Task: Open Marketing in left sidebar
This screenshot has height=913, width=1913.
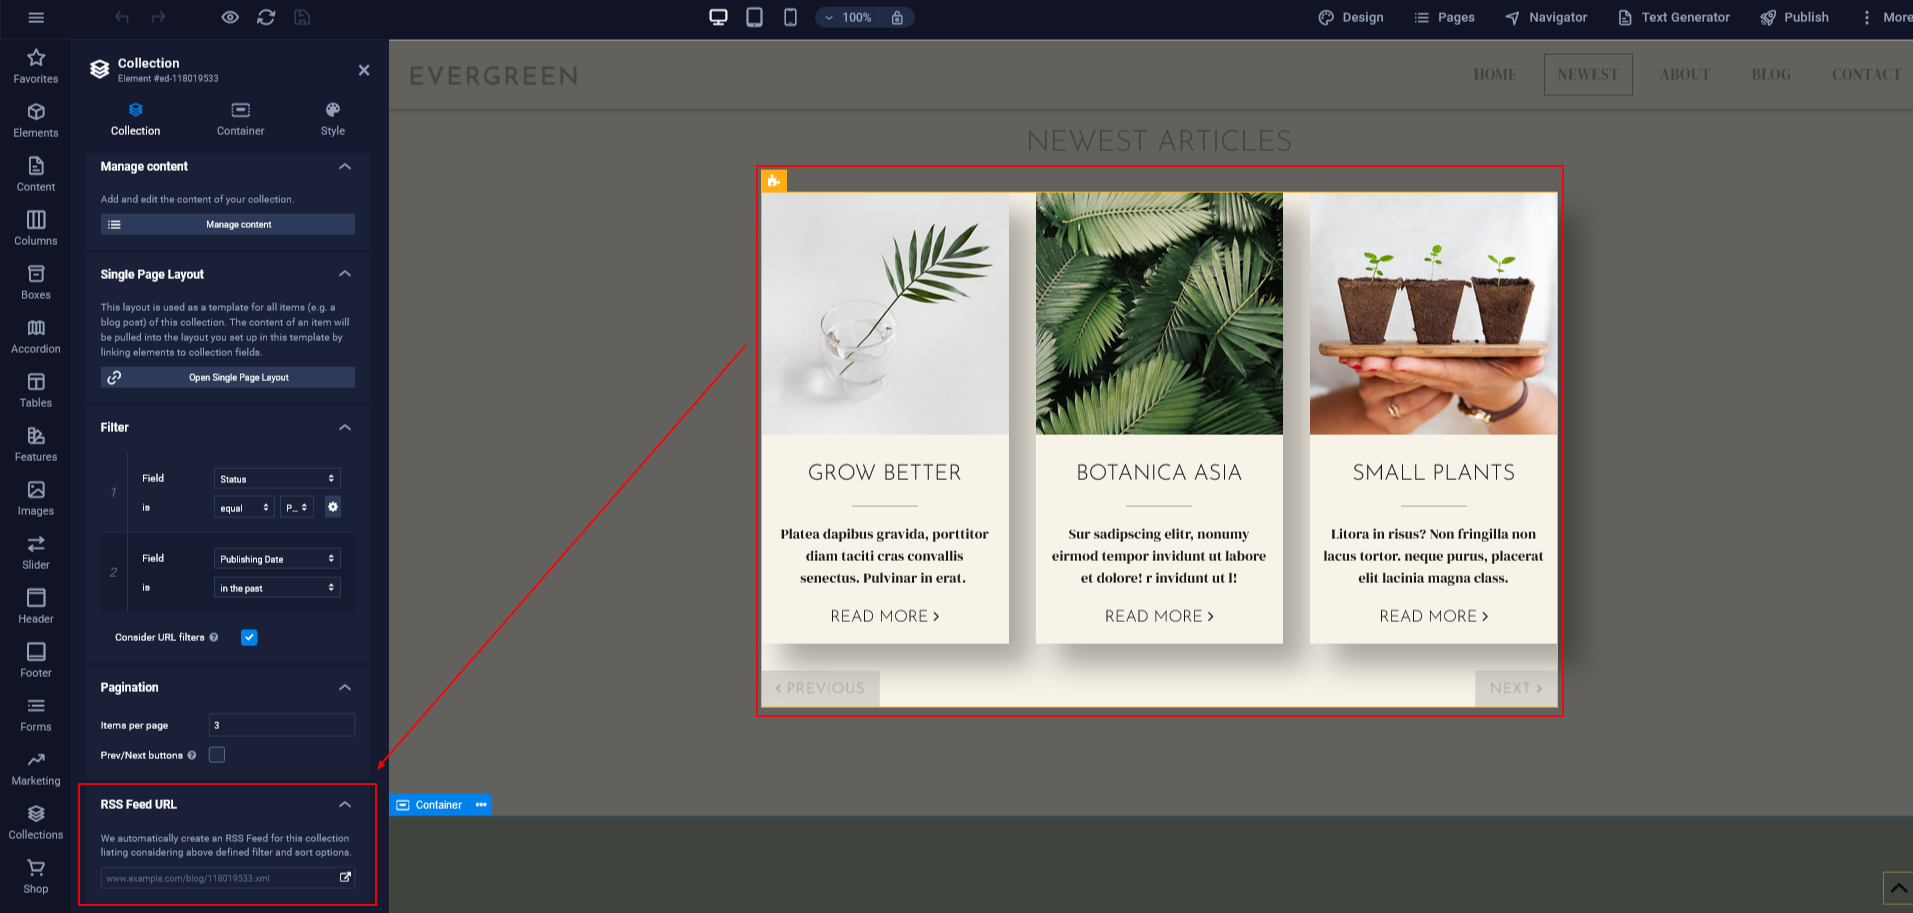Action: pyautogui.click(x=36, y=768)
